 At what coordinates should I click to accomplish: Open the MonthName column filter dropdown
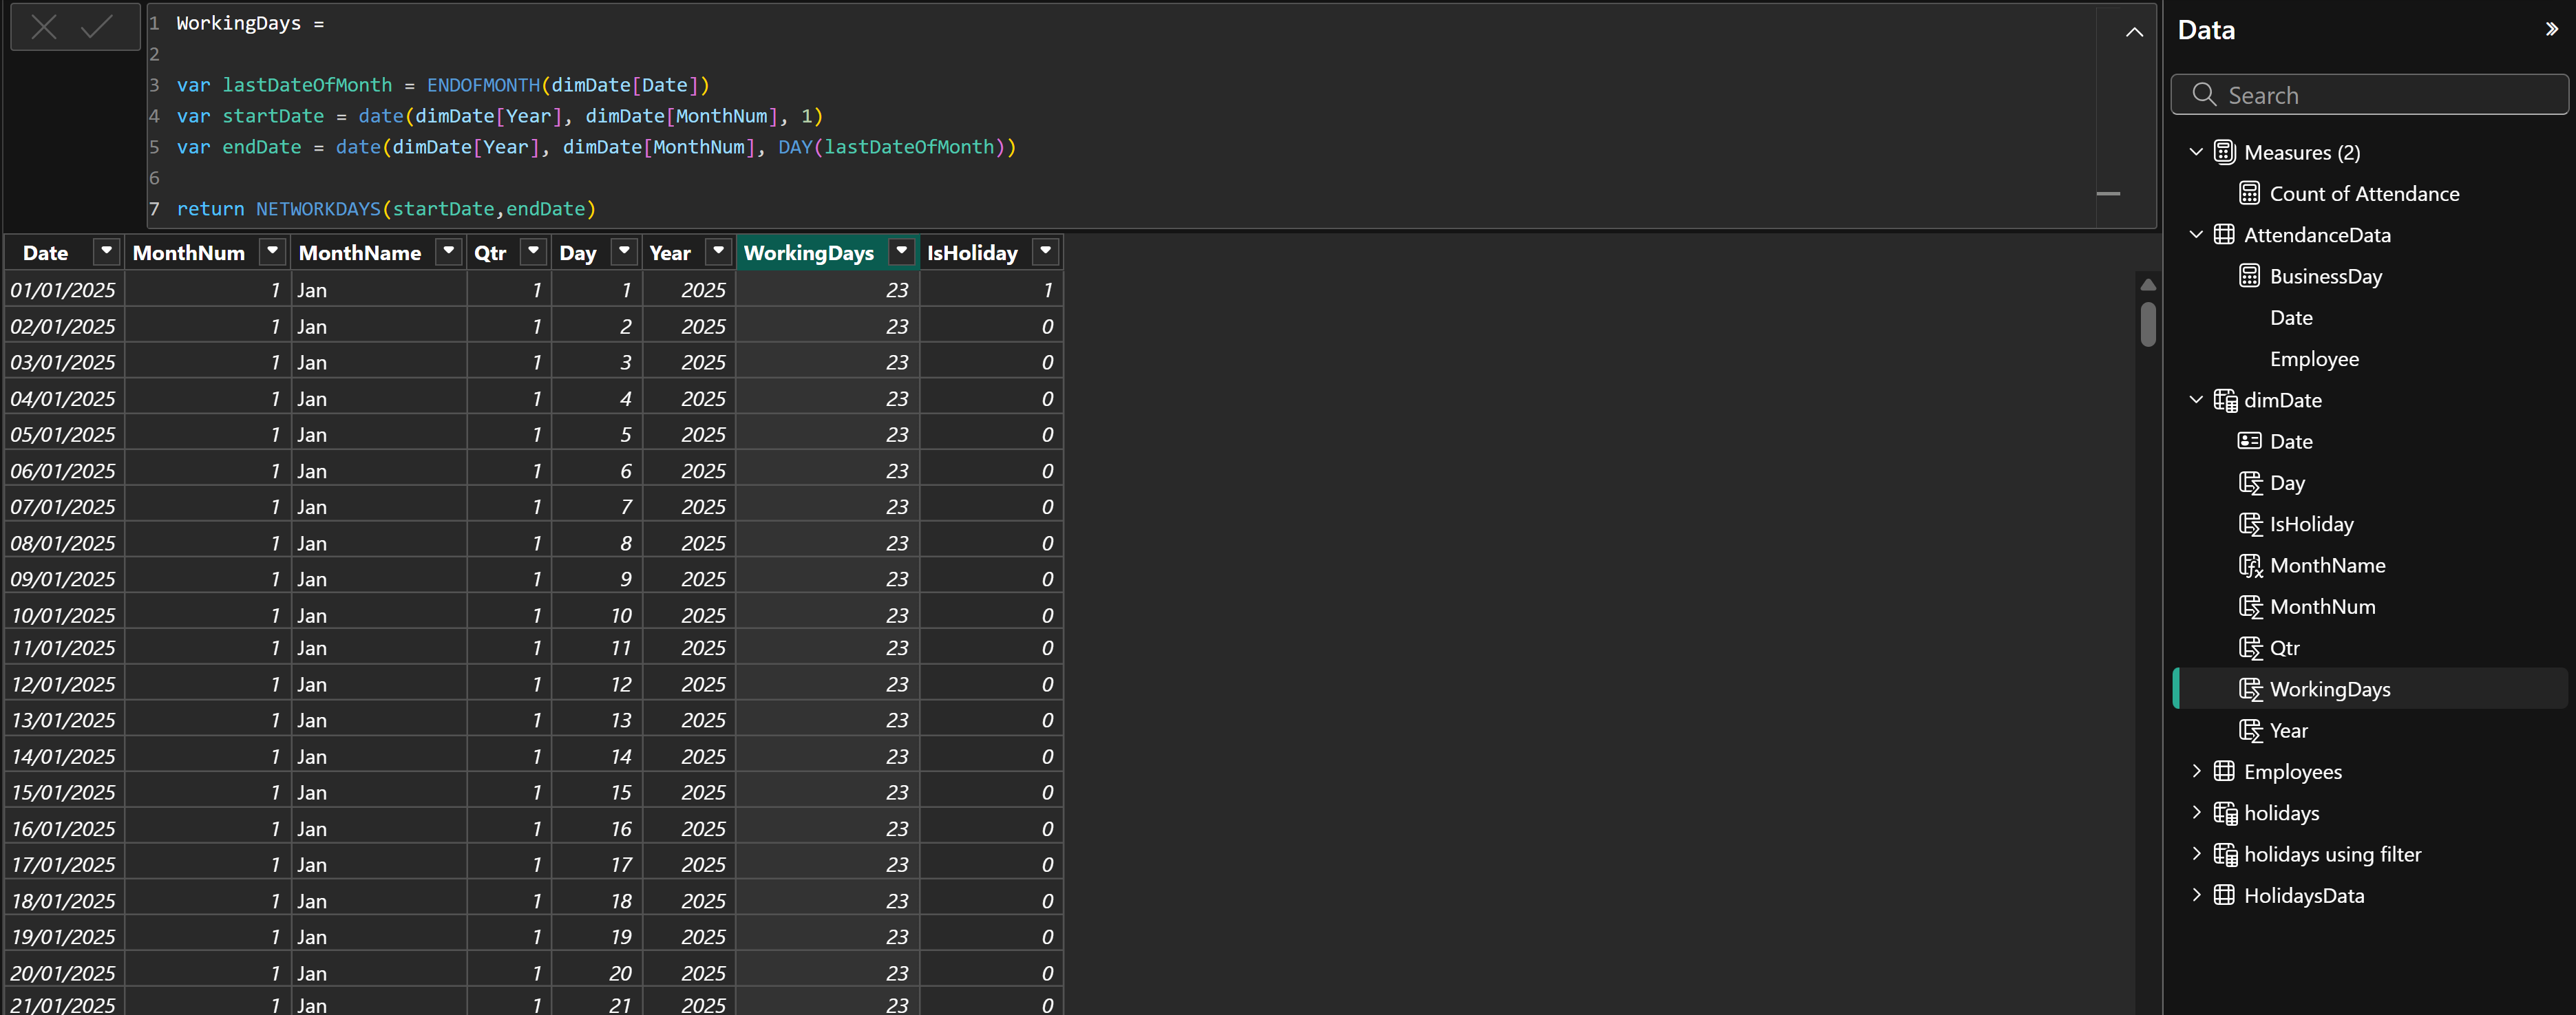click(449, 252)
